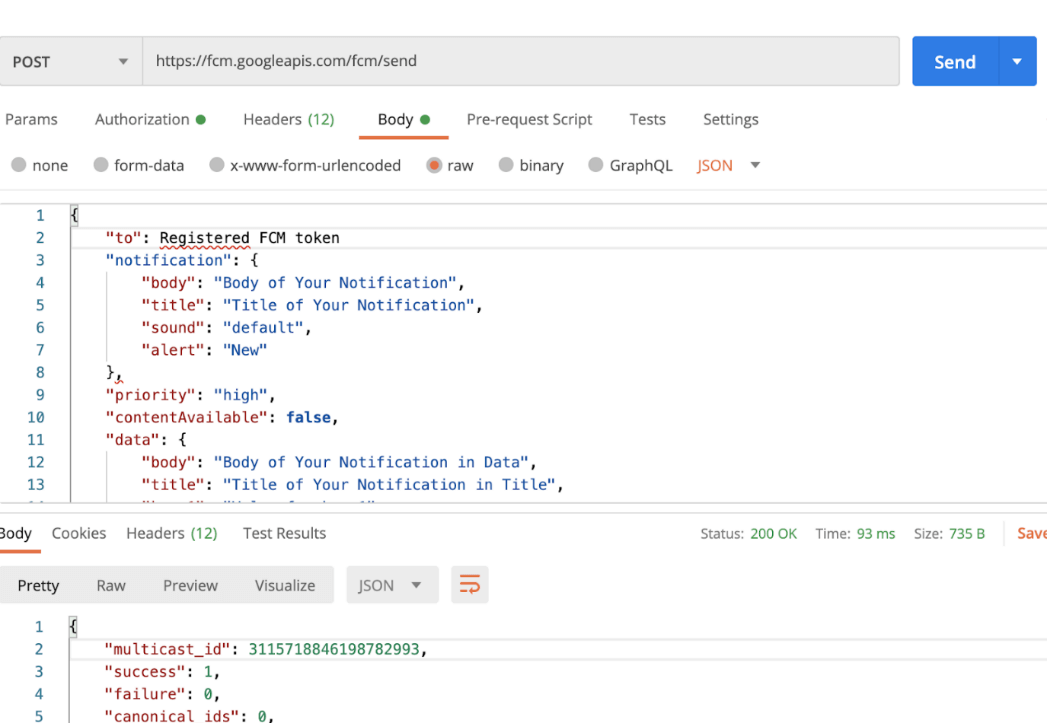Screen dimensions: 1047x723
Task: Select the raw body radio button
Action: 434,166
